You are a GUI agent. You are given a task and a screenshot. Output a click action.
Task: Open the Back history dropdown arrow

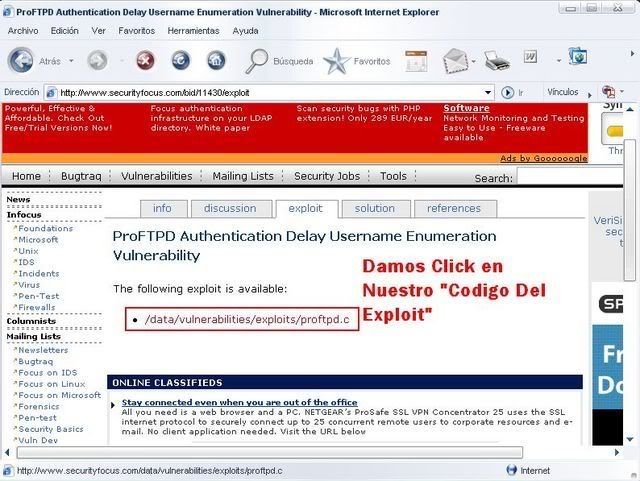[x=71, y=61]
